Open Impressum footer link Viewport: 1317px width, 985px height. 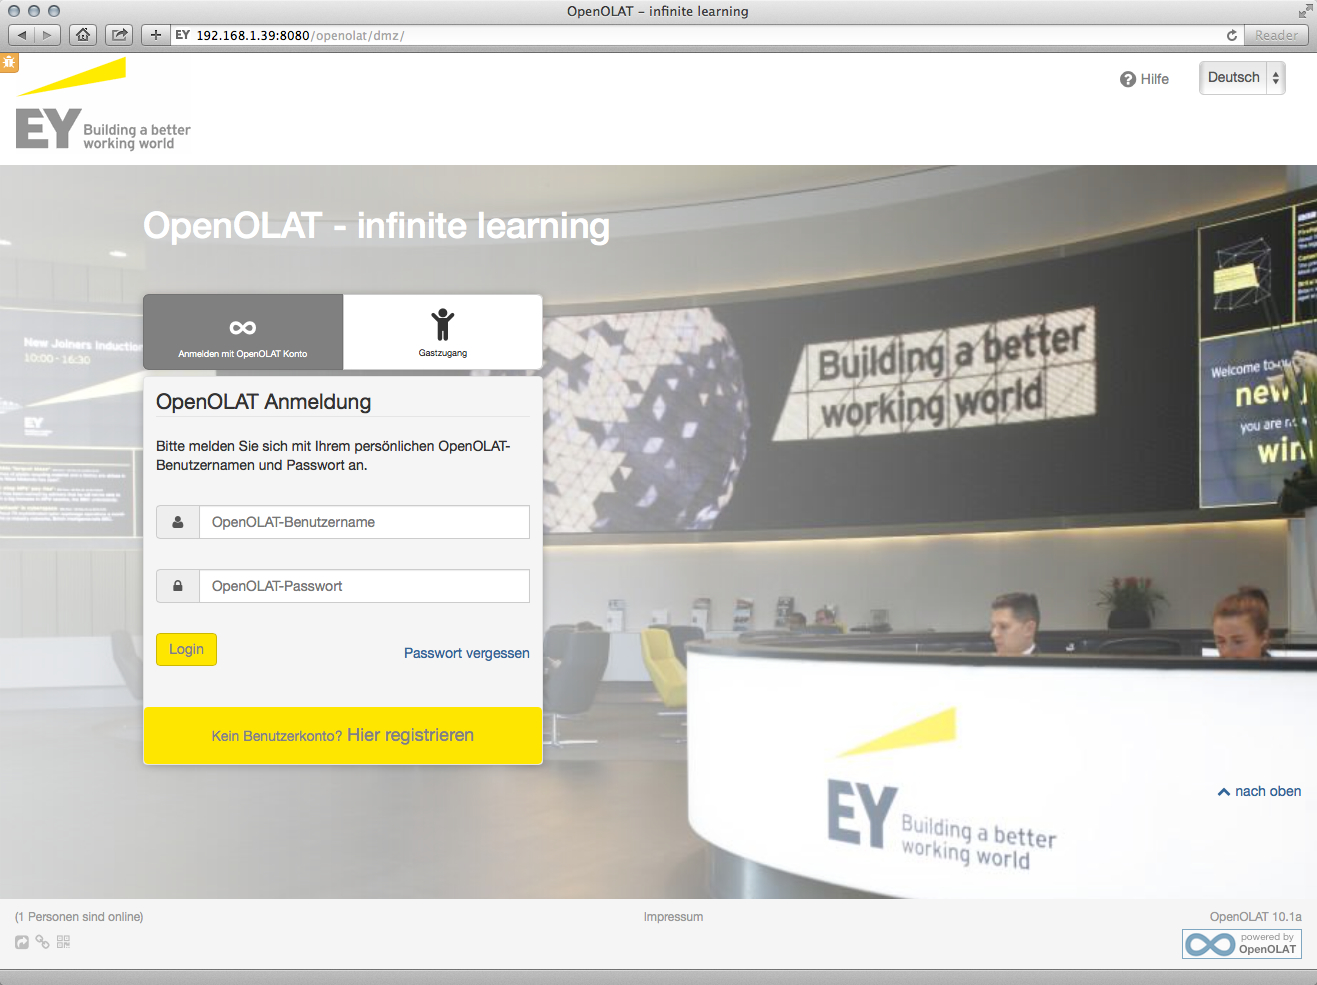point(673,917)
